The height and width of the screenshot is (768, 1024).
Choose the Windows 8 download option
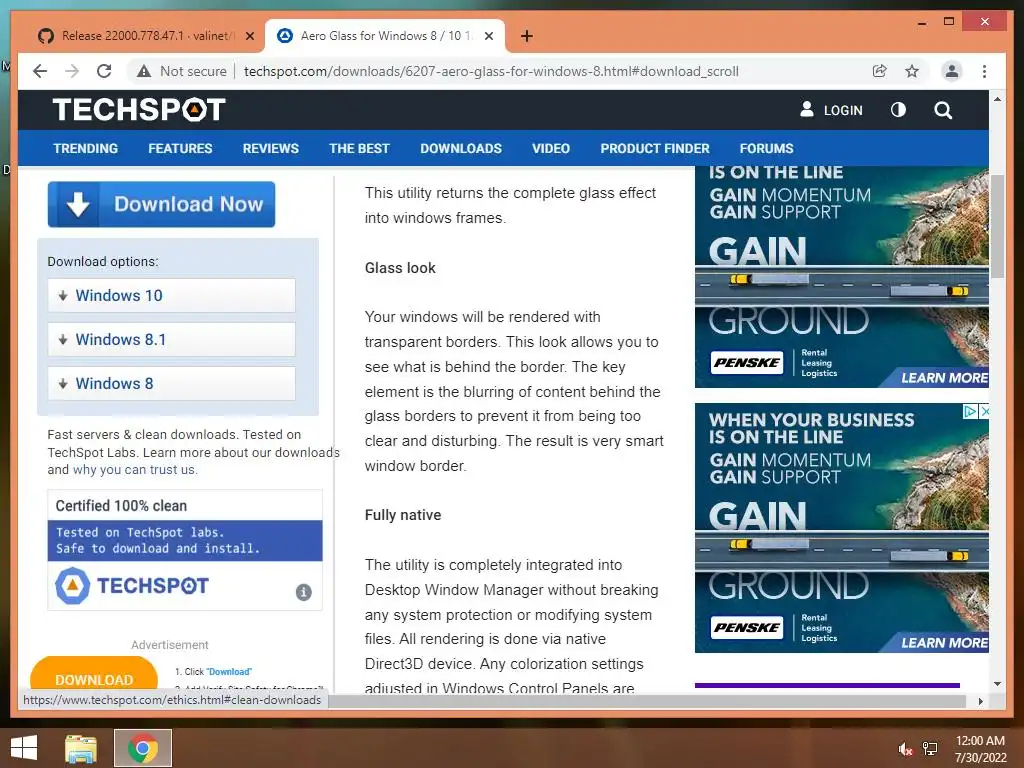tap(171, 383)
